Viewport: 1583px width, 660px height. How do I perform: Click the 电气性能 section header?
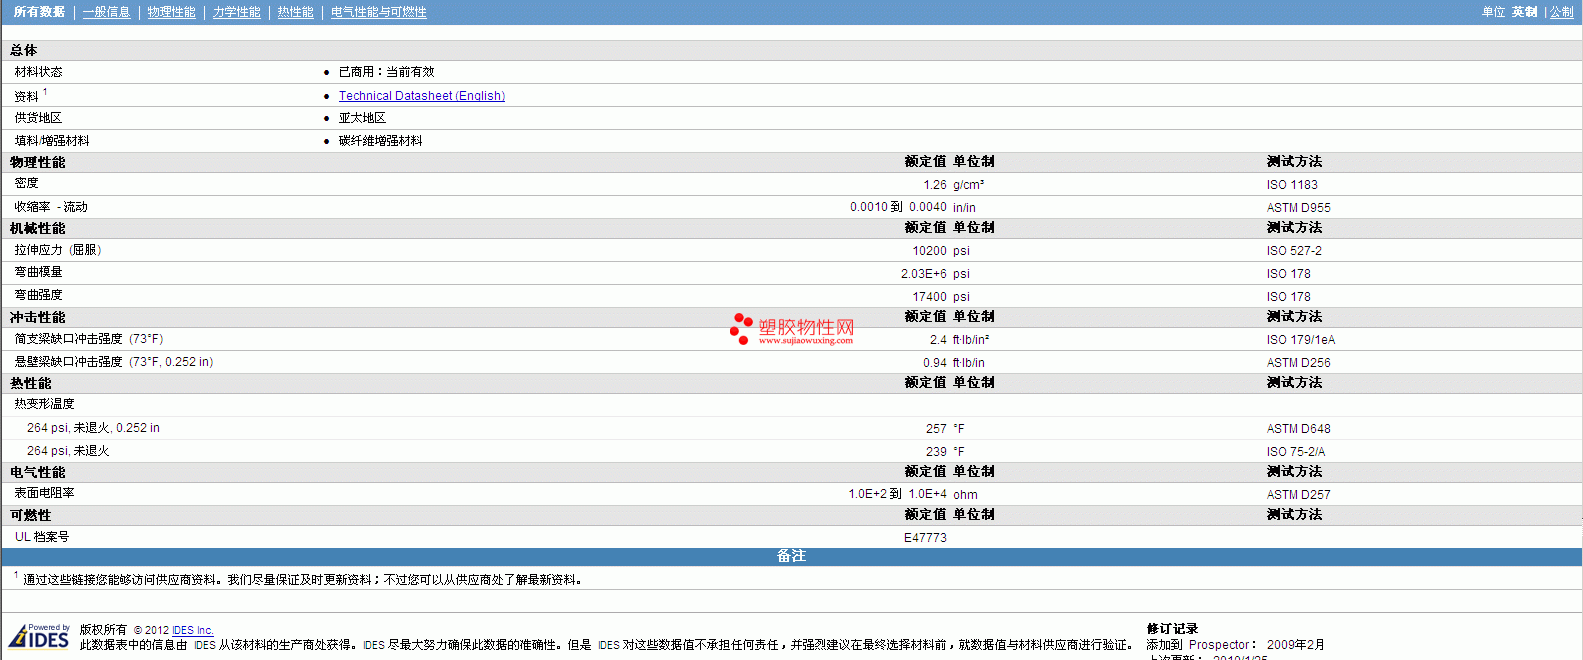(x=38, y=472)
